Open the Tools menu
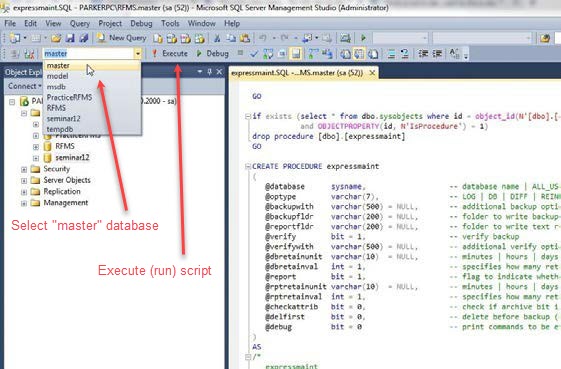The height and width of the screenshot is (369, 561). click(x=170, y=24)
